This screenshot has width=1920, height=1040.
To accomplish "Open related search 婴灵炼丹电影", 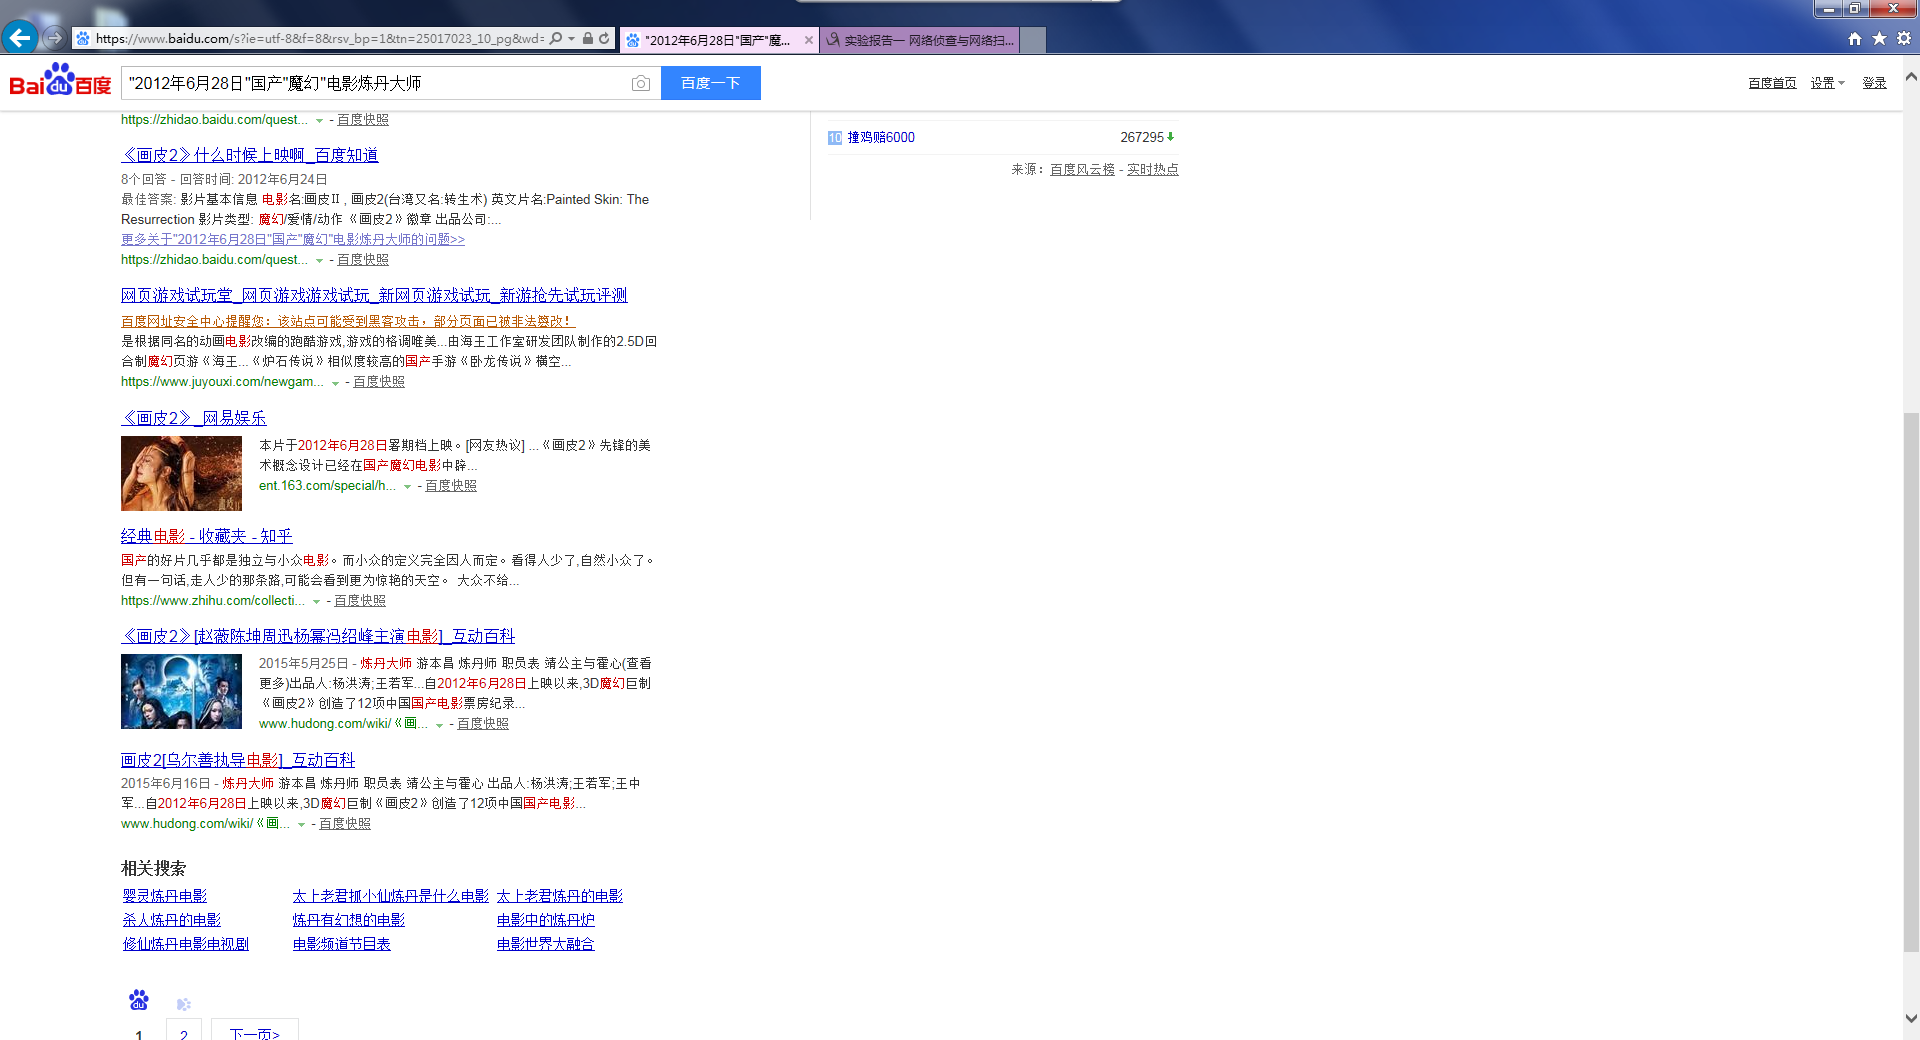I will [165, 896].
